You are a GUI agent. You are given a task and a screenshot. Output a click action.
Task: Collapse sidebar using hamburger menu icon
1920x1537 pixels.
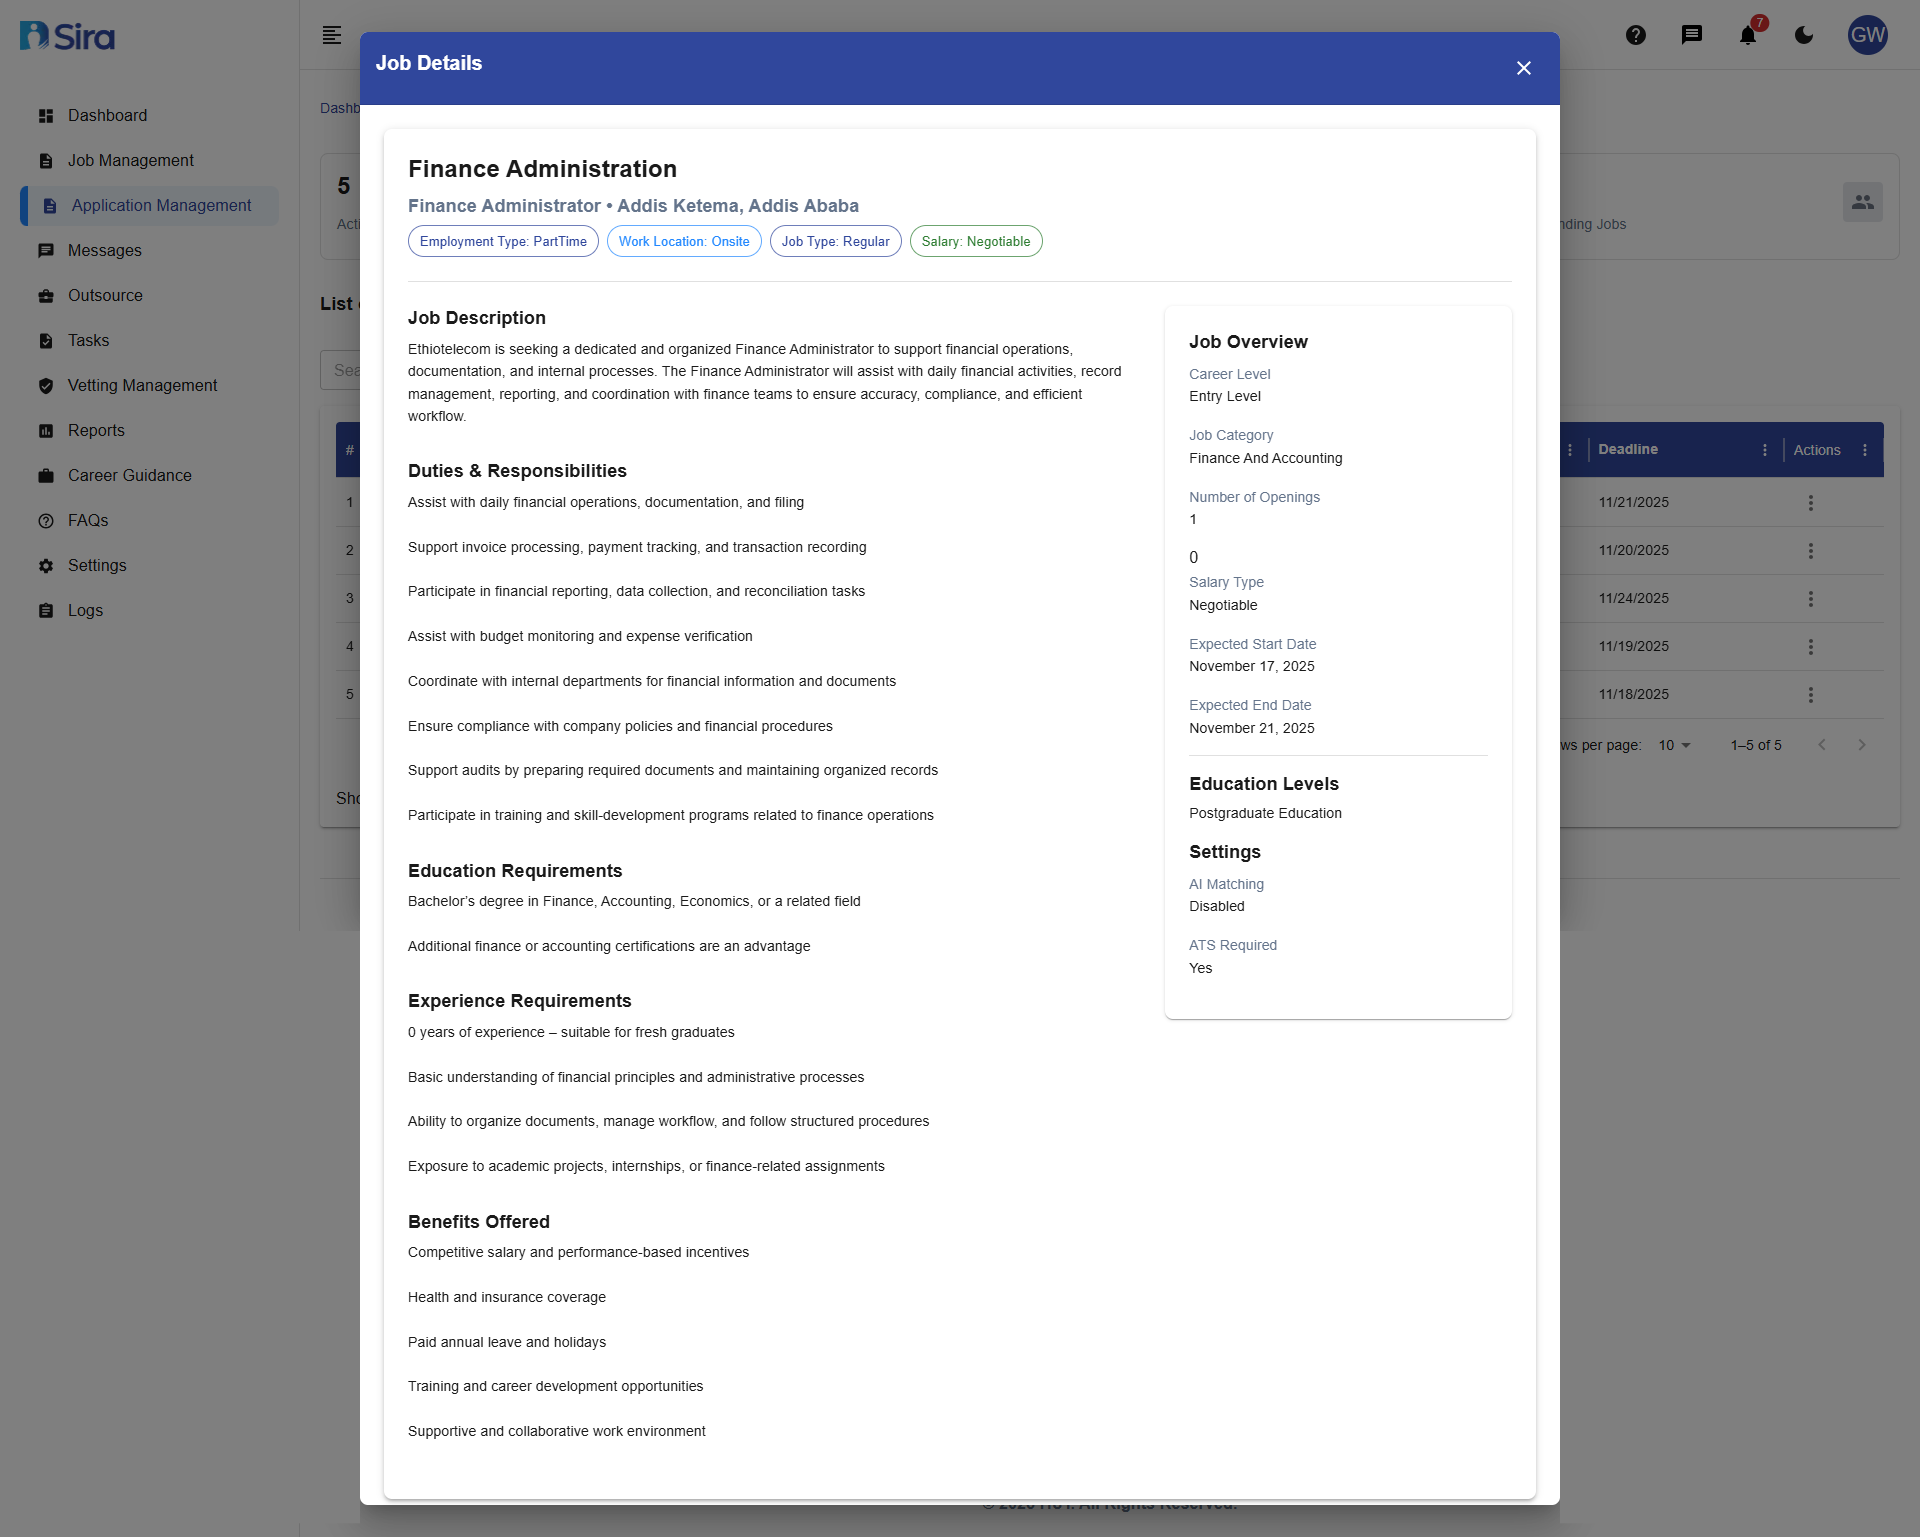[x=332, y=35]
